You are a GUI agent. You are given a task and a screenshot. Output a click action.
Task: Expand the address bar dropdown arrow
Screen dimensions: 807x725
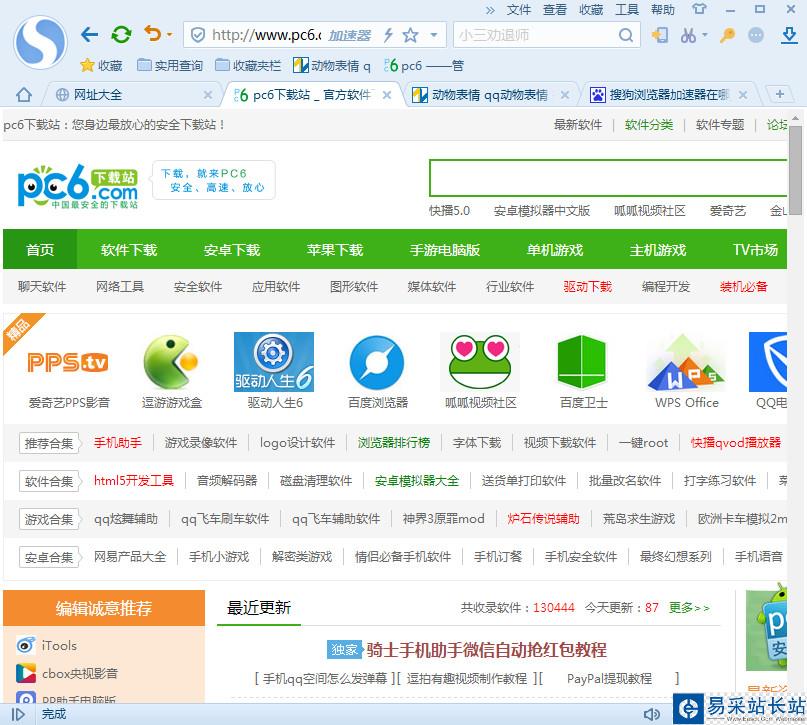(434, 35)
